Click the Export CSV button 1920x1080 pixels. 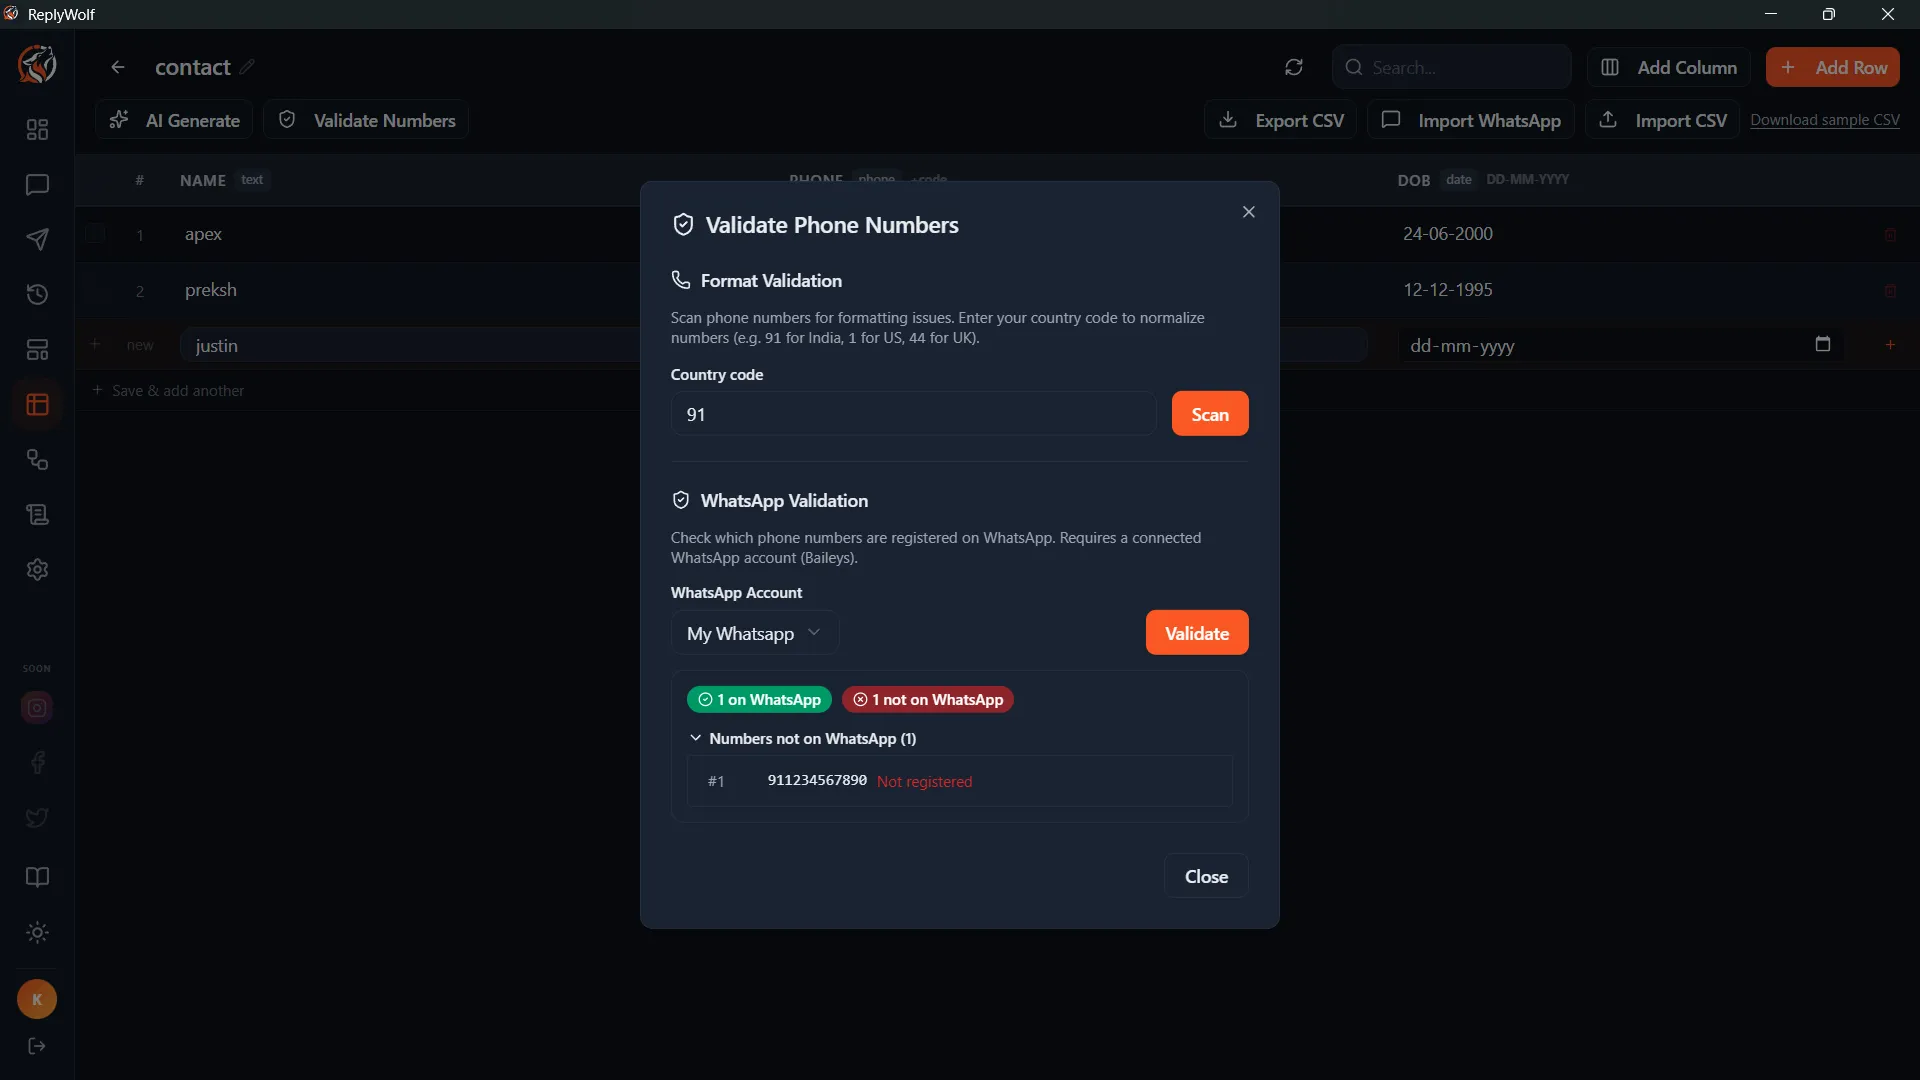click(1280, 120)
